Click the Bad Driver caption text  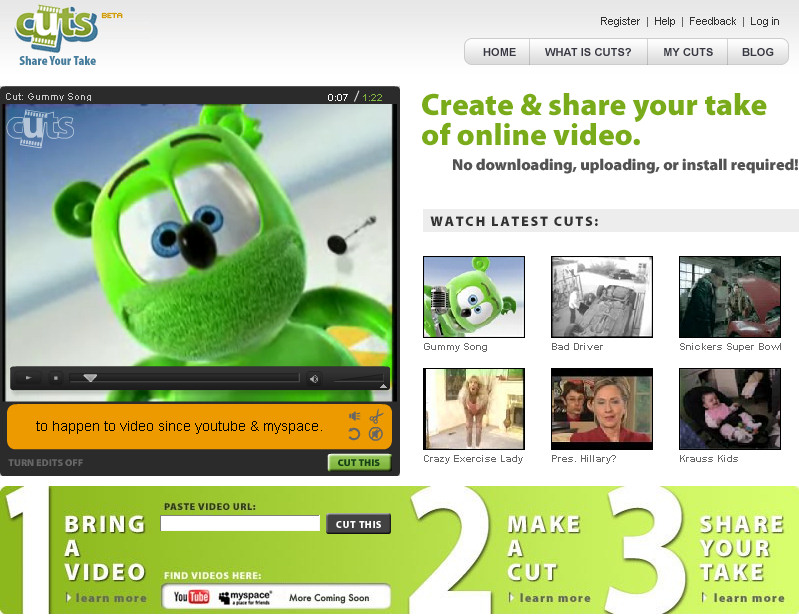pos(577,346)
